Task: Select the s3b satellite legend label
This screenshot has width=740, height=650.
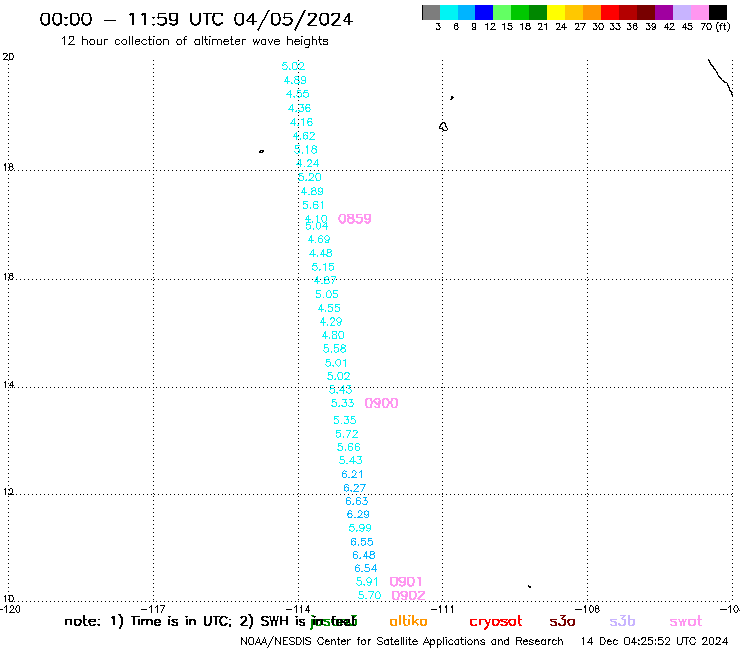Action: (622, 621)
